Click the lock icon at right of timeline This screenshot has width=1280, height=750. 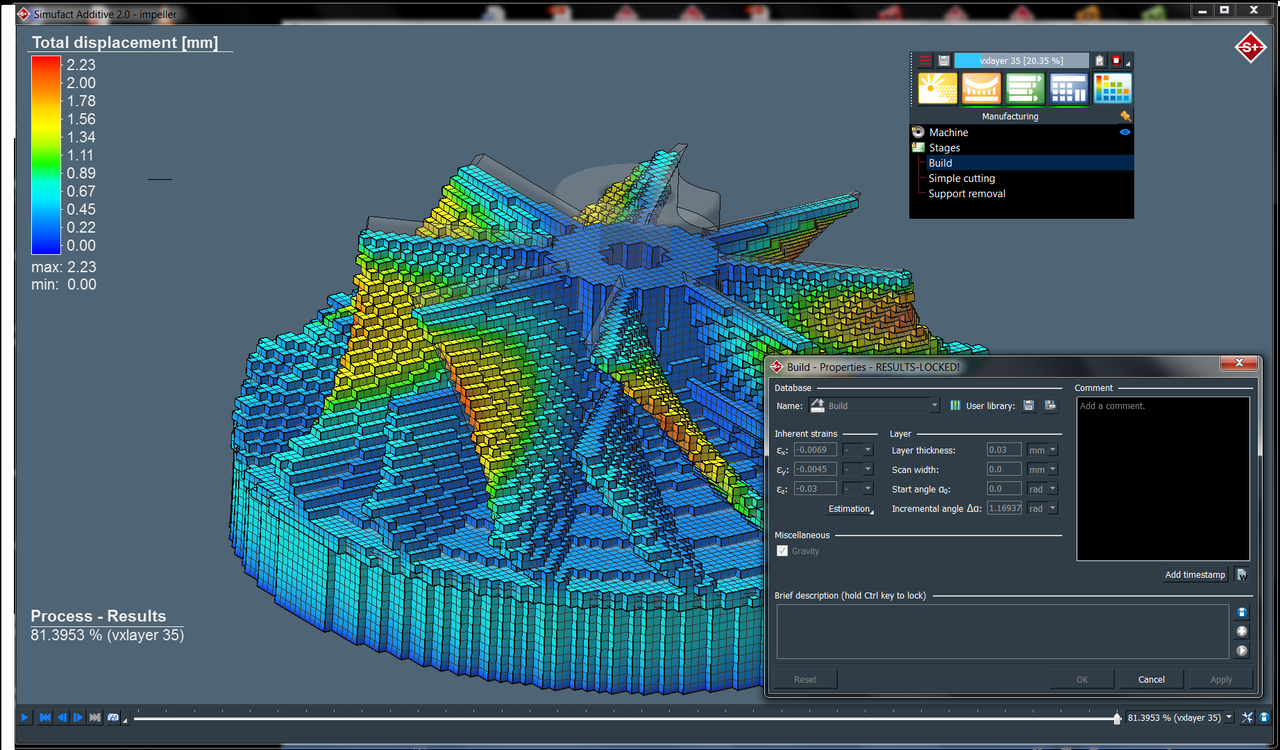click(1264, 718)
